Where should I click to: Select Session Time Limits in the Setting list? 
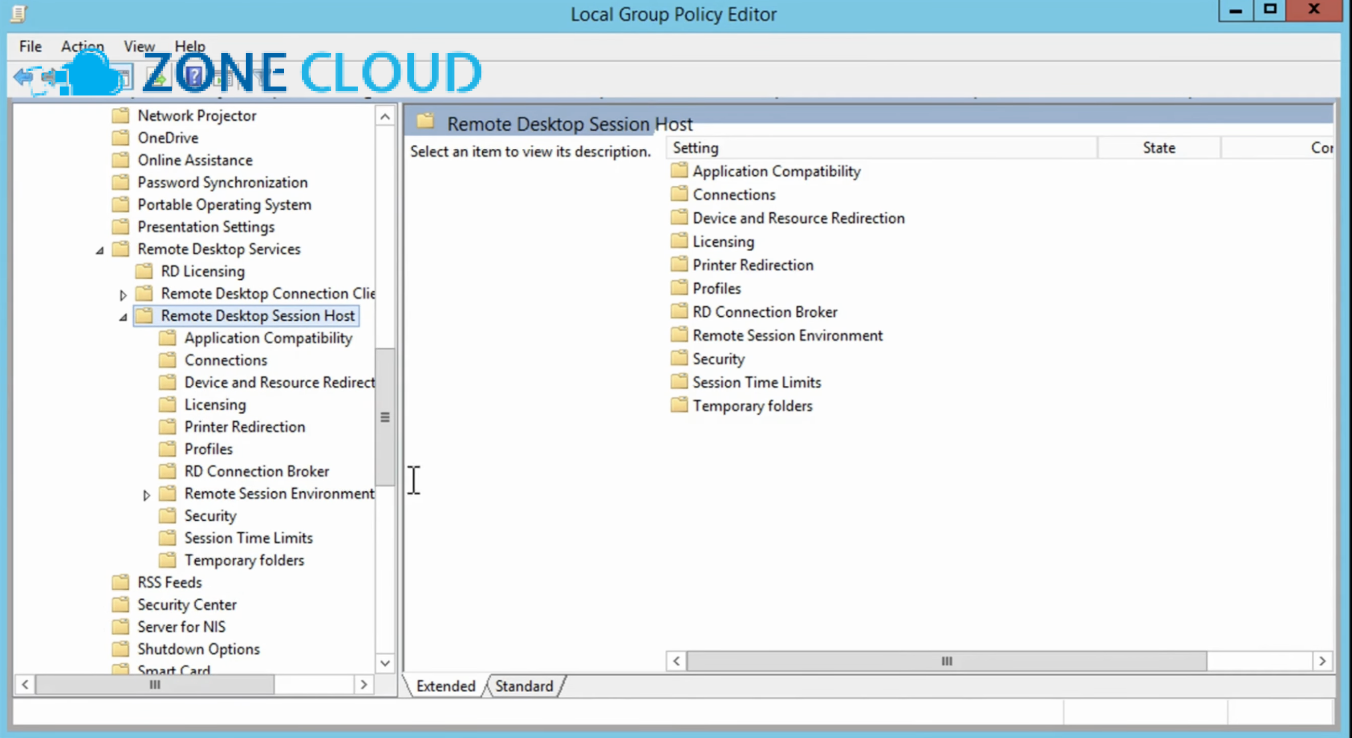[x=757, y=382]
